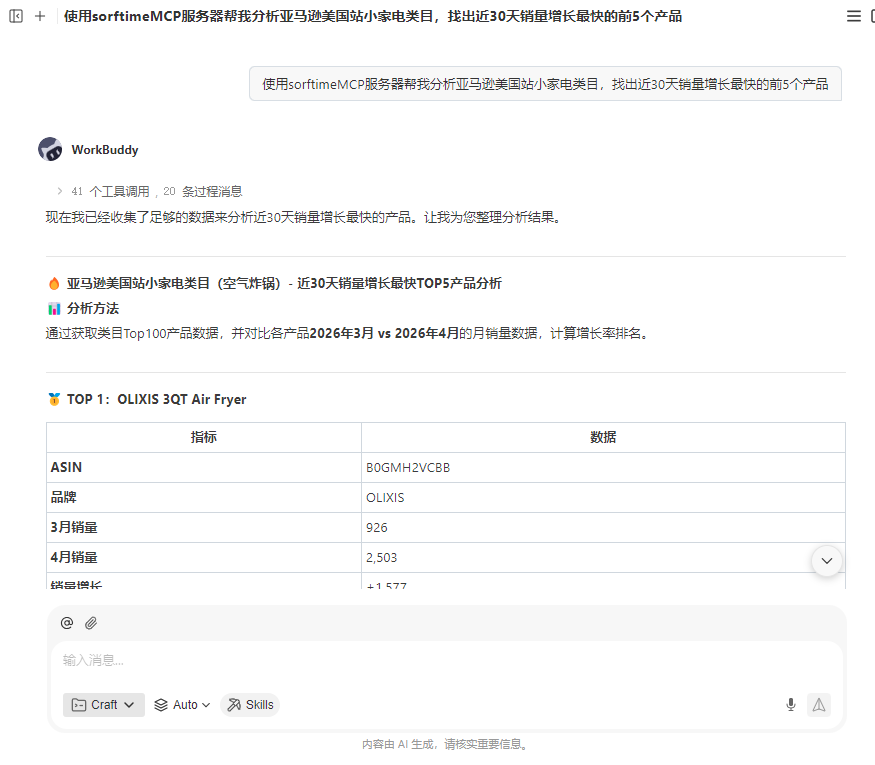Click the conversation title in header
Screen dimensions: 875x765
[x=373, y=16]
